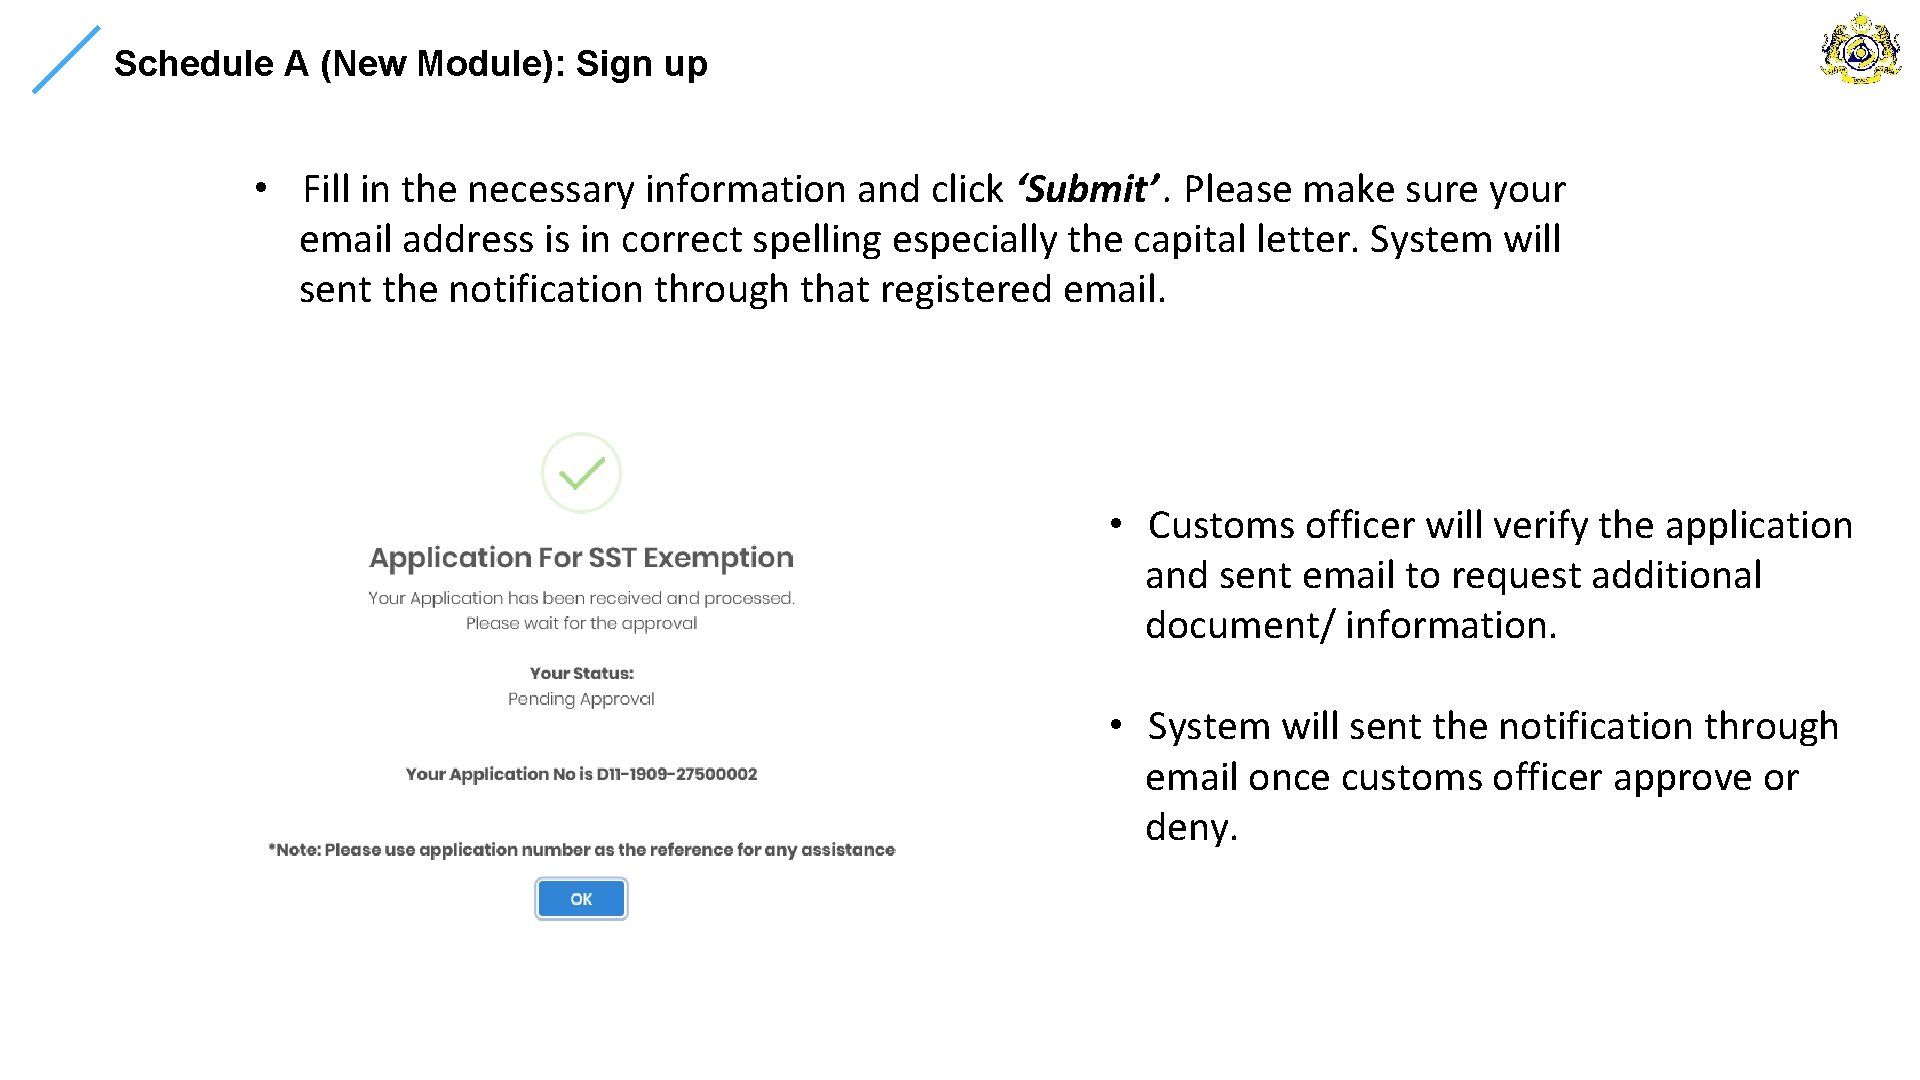Click bullet dot before 'System will sent the notification'
Screen dimensions: 1920x1080
[1116, 725]
